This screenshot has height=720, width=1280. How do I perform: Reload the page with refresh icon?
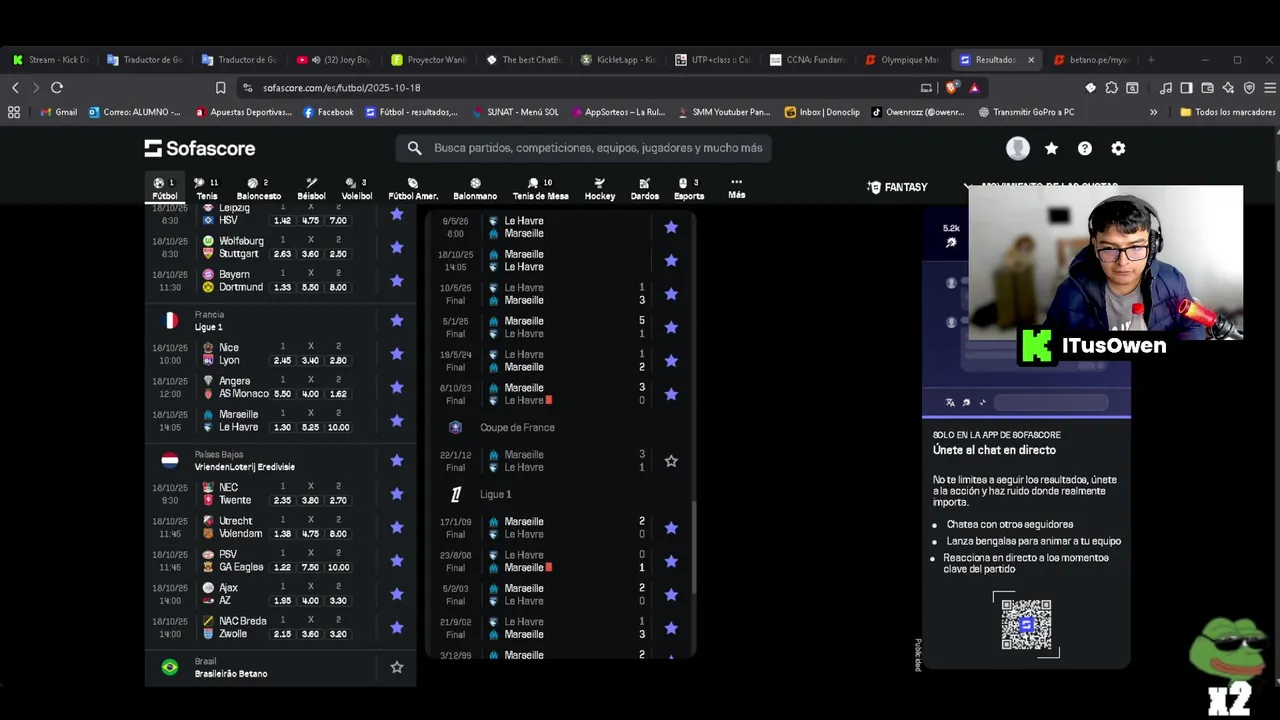click(x=57, y=88)
